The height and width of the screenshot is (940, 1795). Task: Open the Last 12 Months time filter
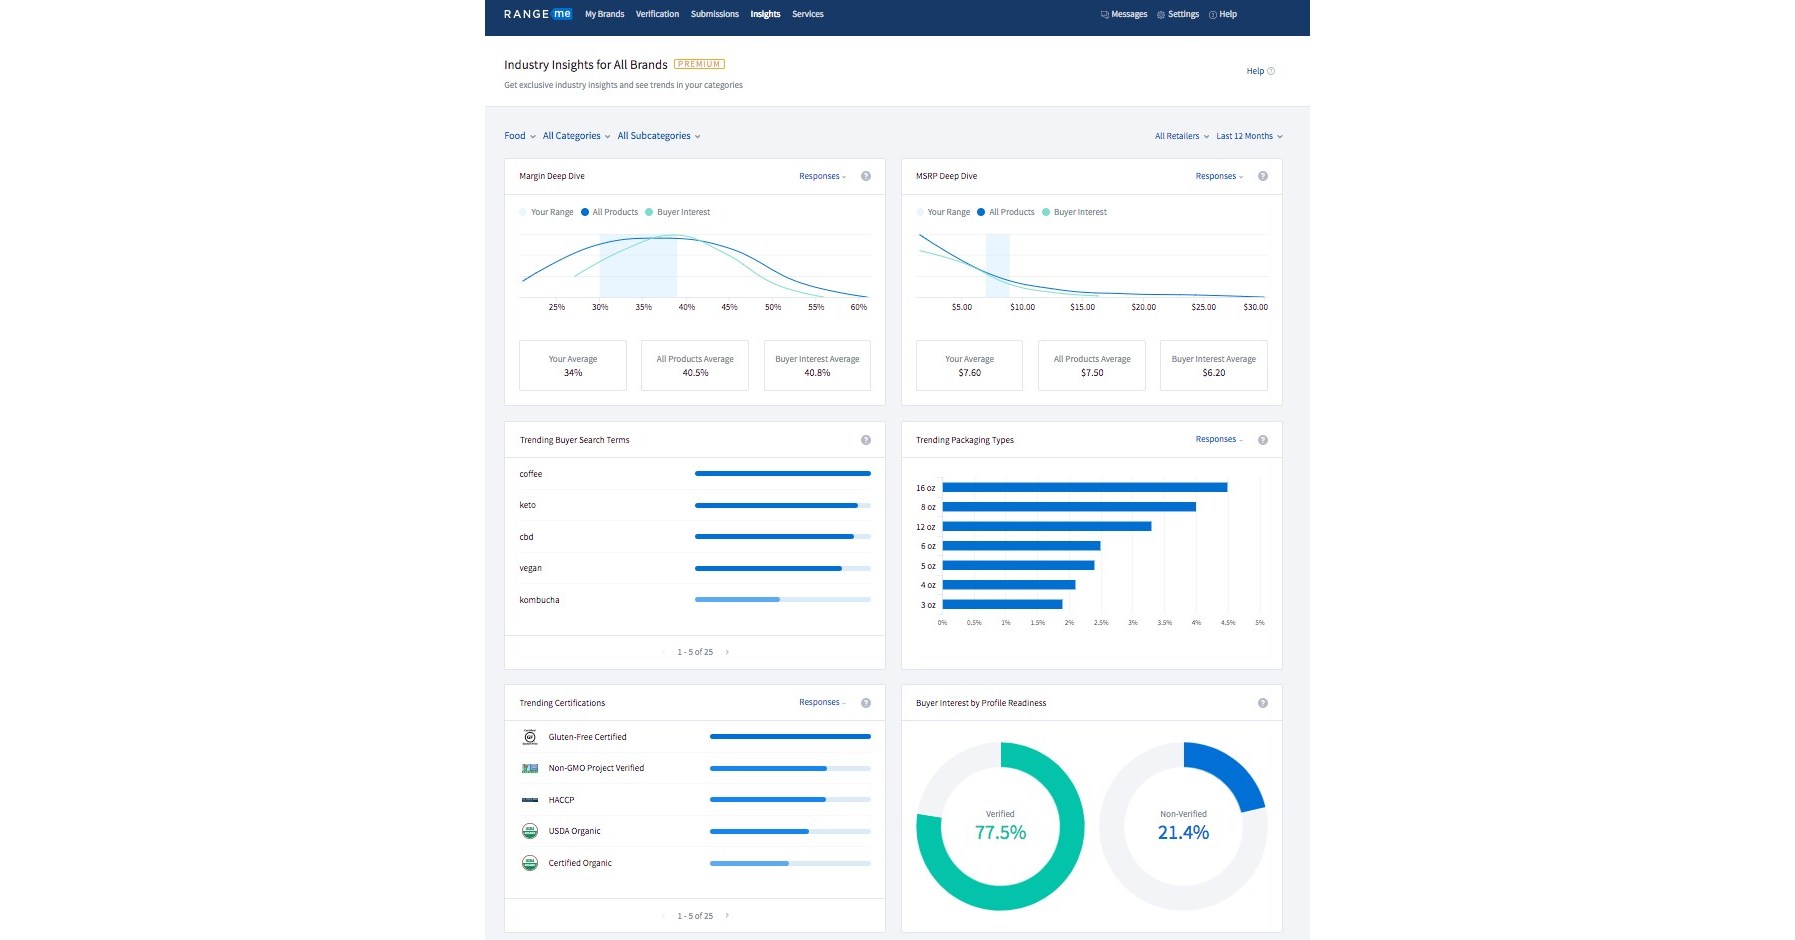click(x=1247, y=135)
